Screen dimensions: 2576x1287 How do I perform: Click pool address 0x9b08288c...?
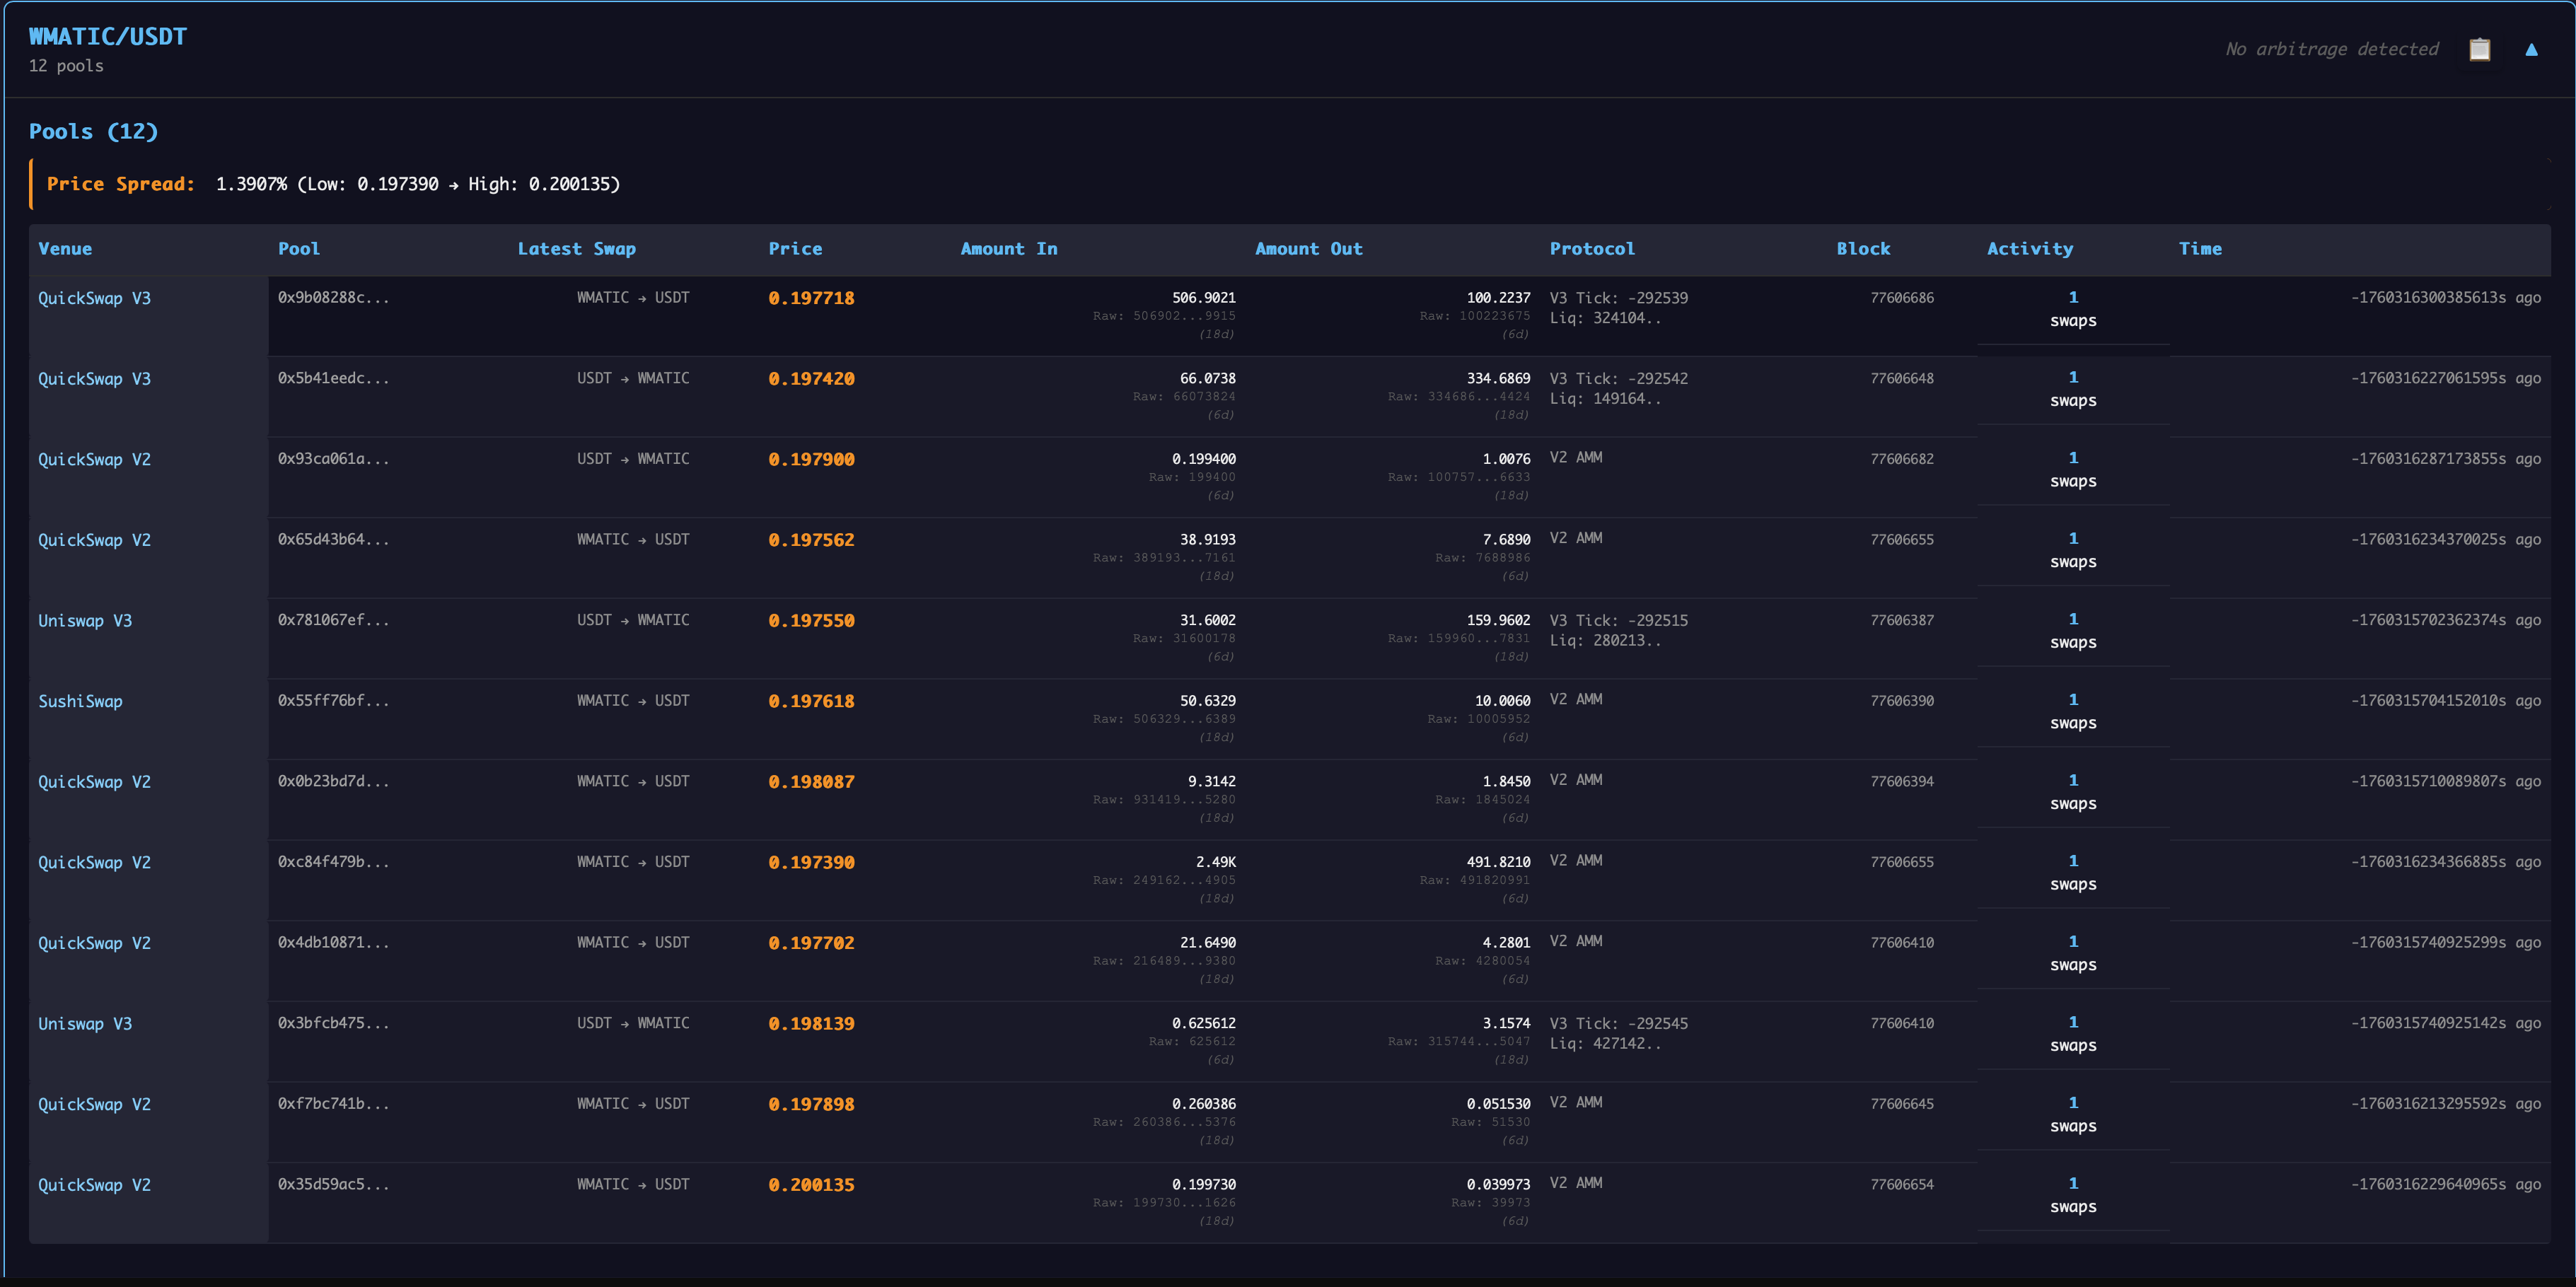click(333, 297)
